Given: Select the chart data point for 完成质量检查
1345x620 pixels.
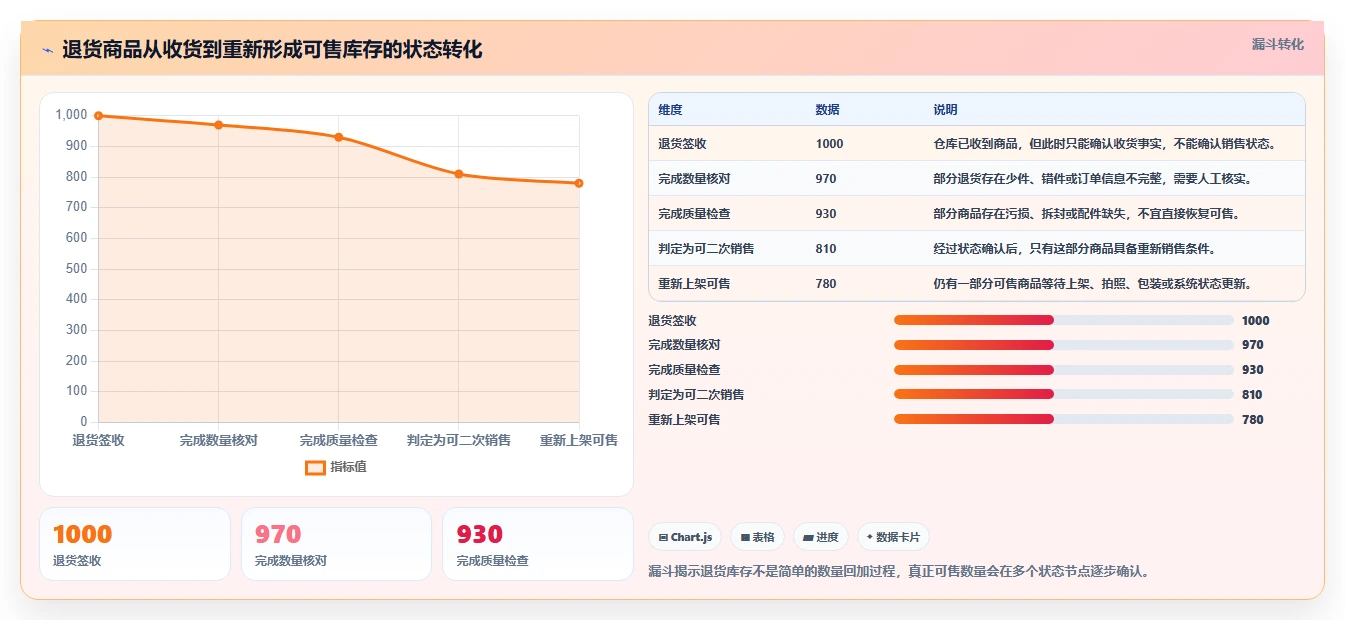Looking at the screenshot, I should click(x=339, y=137).
